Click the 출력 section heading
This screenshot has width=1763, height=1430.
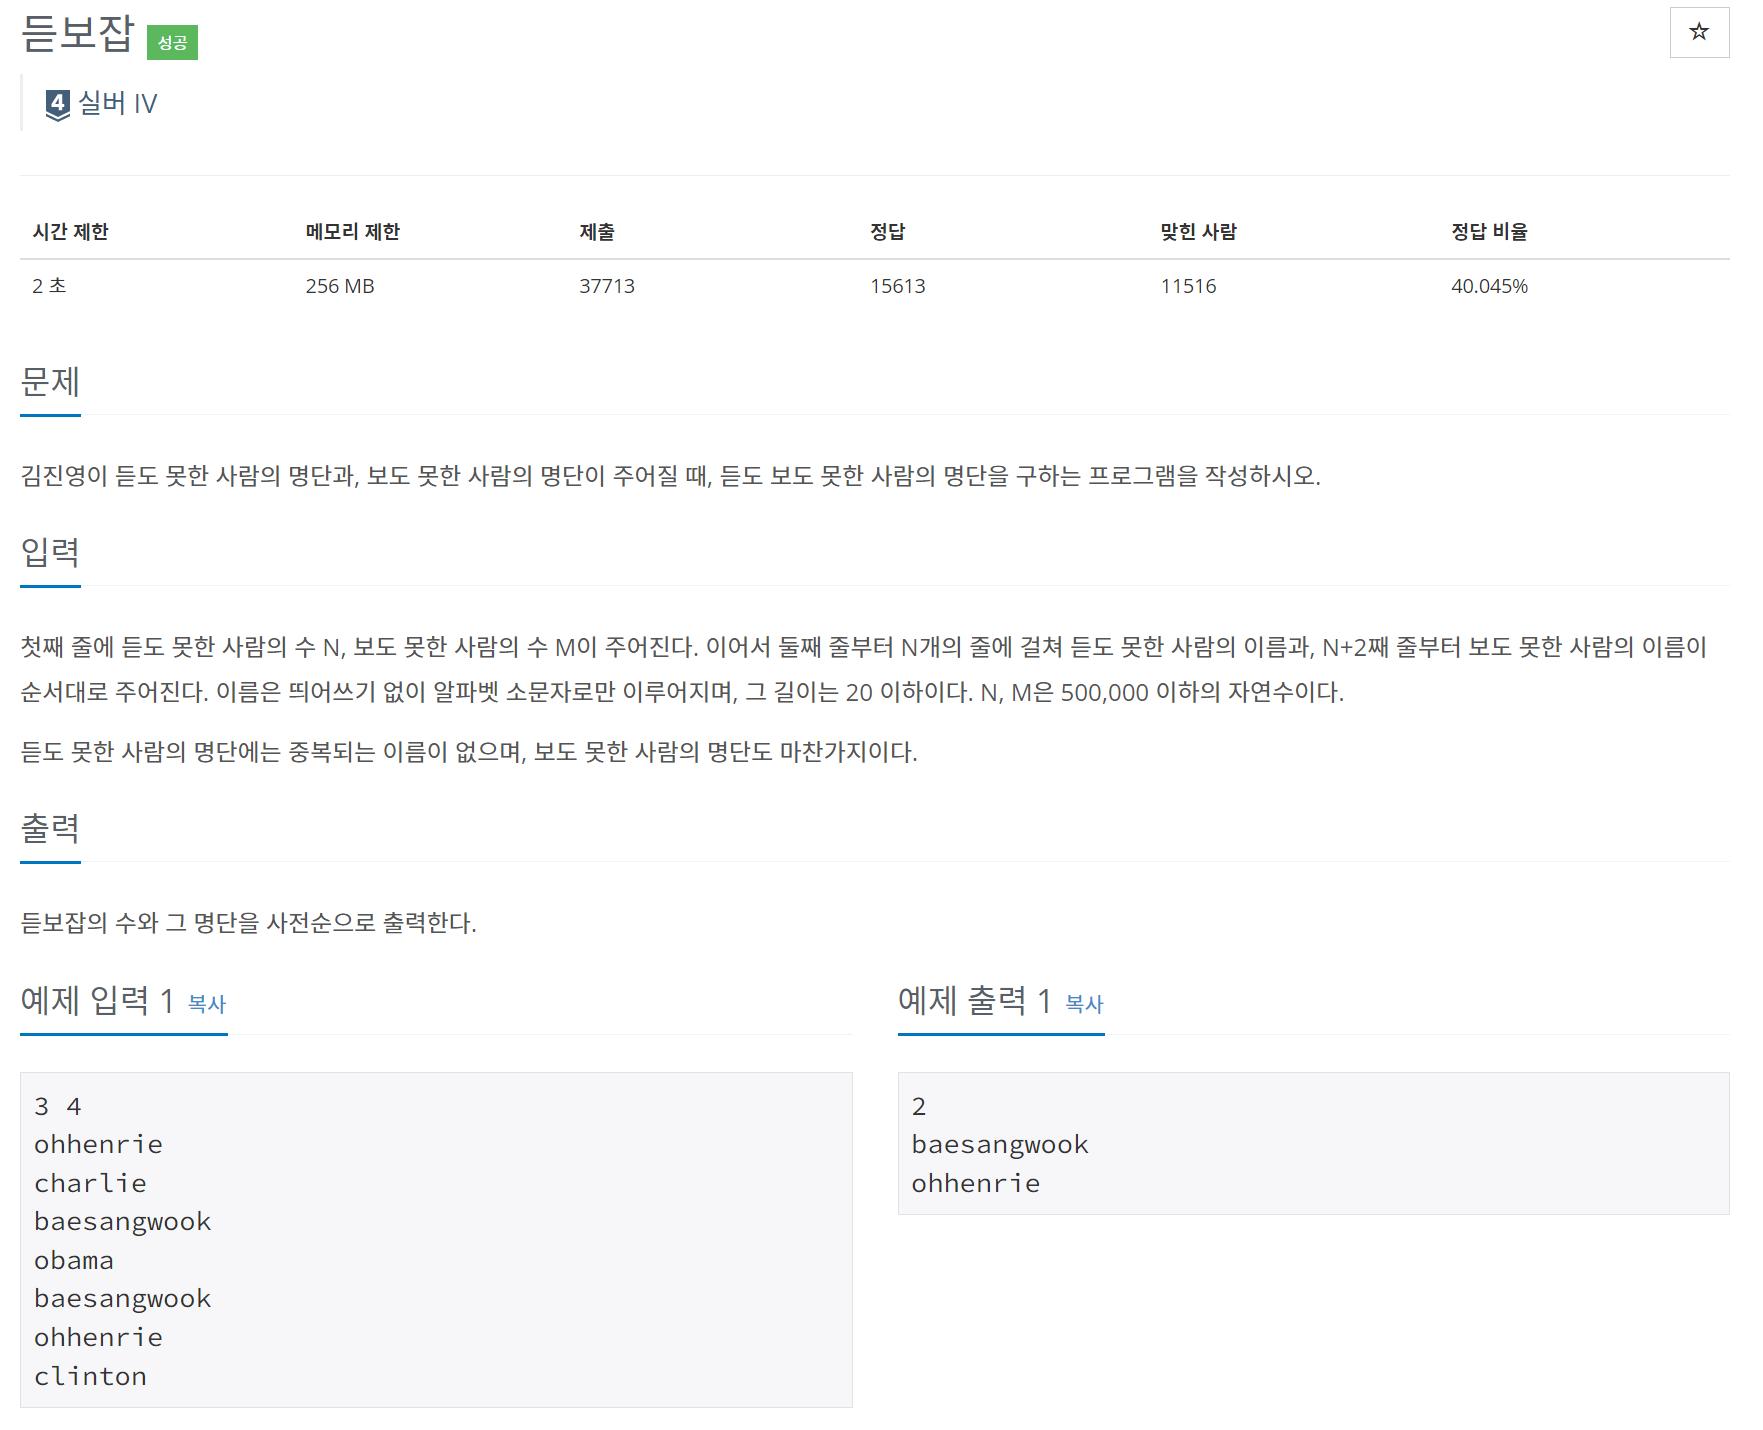[50, 828]
